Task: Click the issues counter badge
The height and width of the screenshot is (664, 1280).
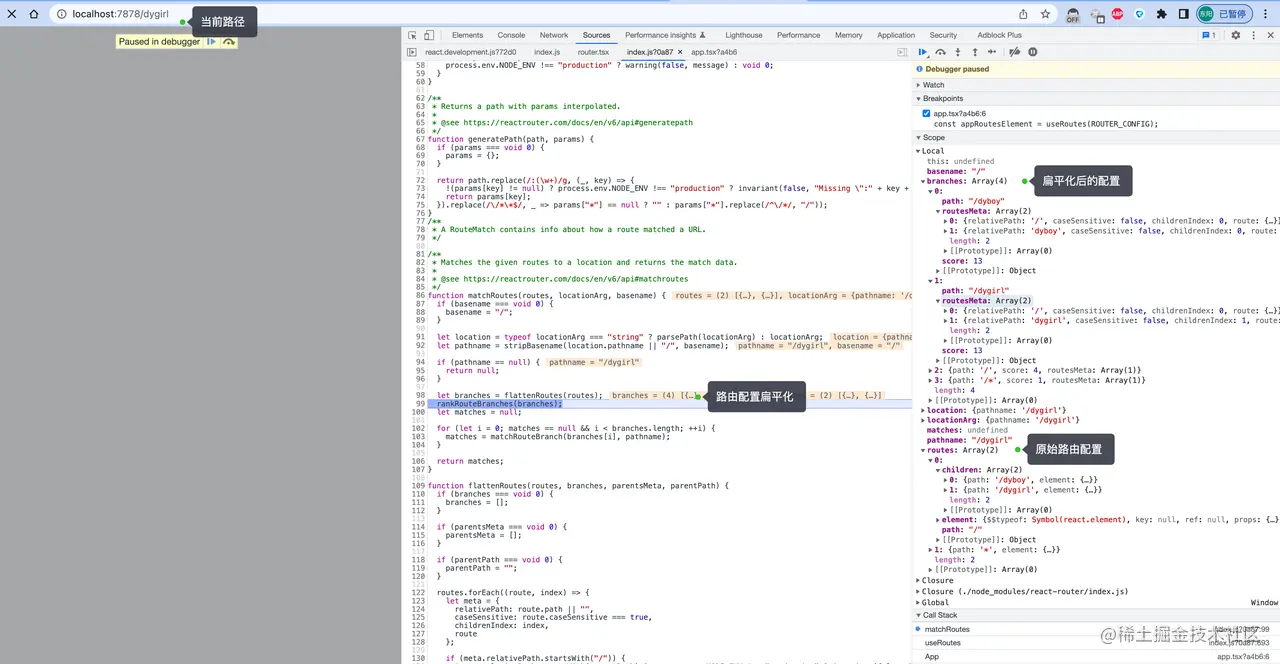Action: 1209,35
